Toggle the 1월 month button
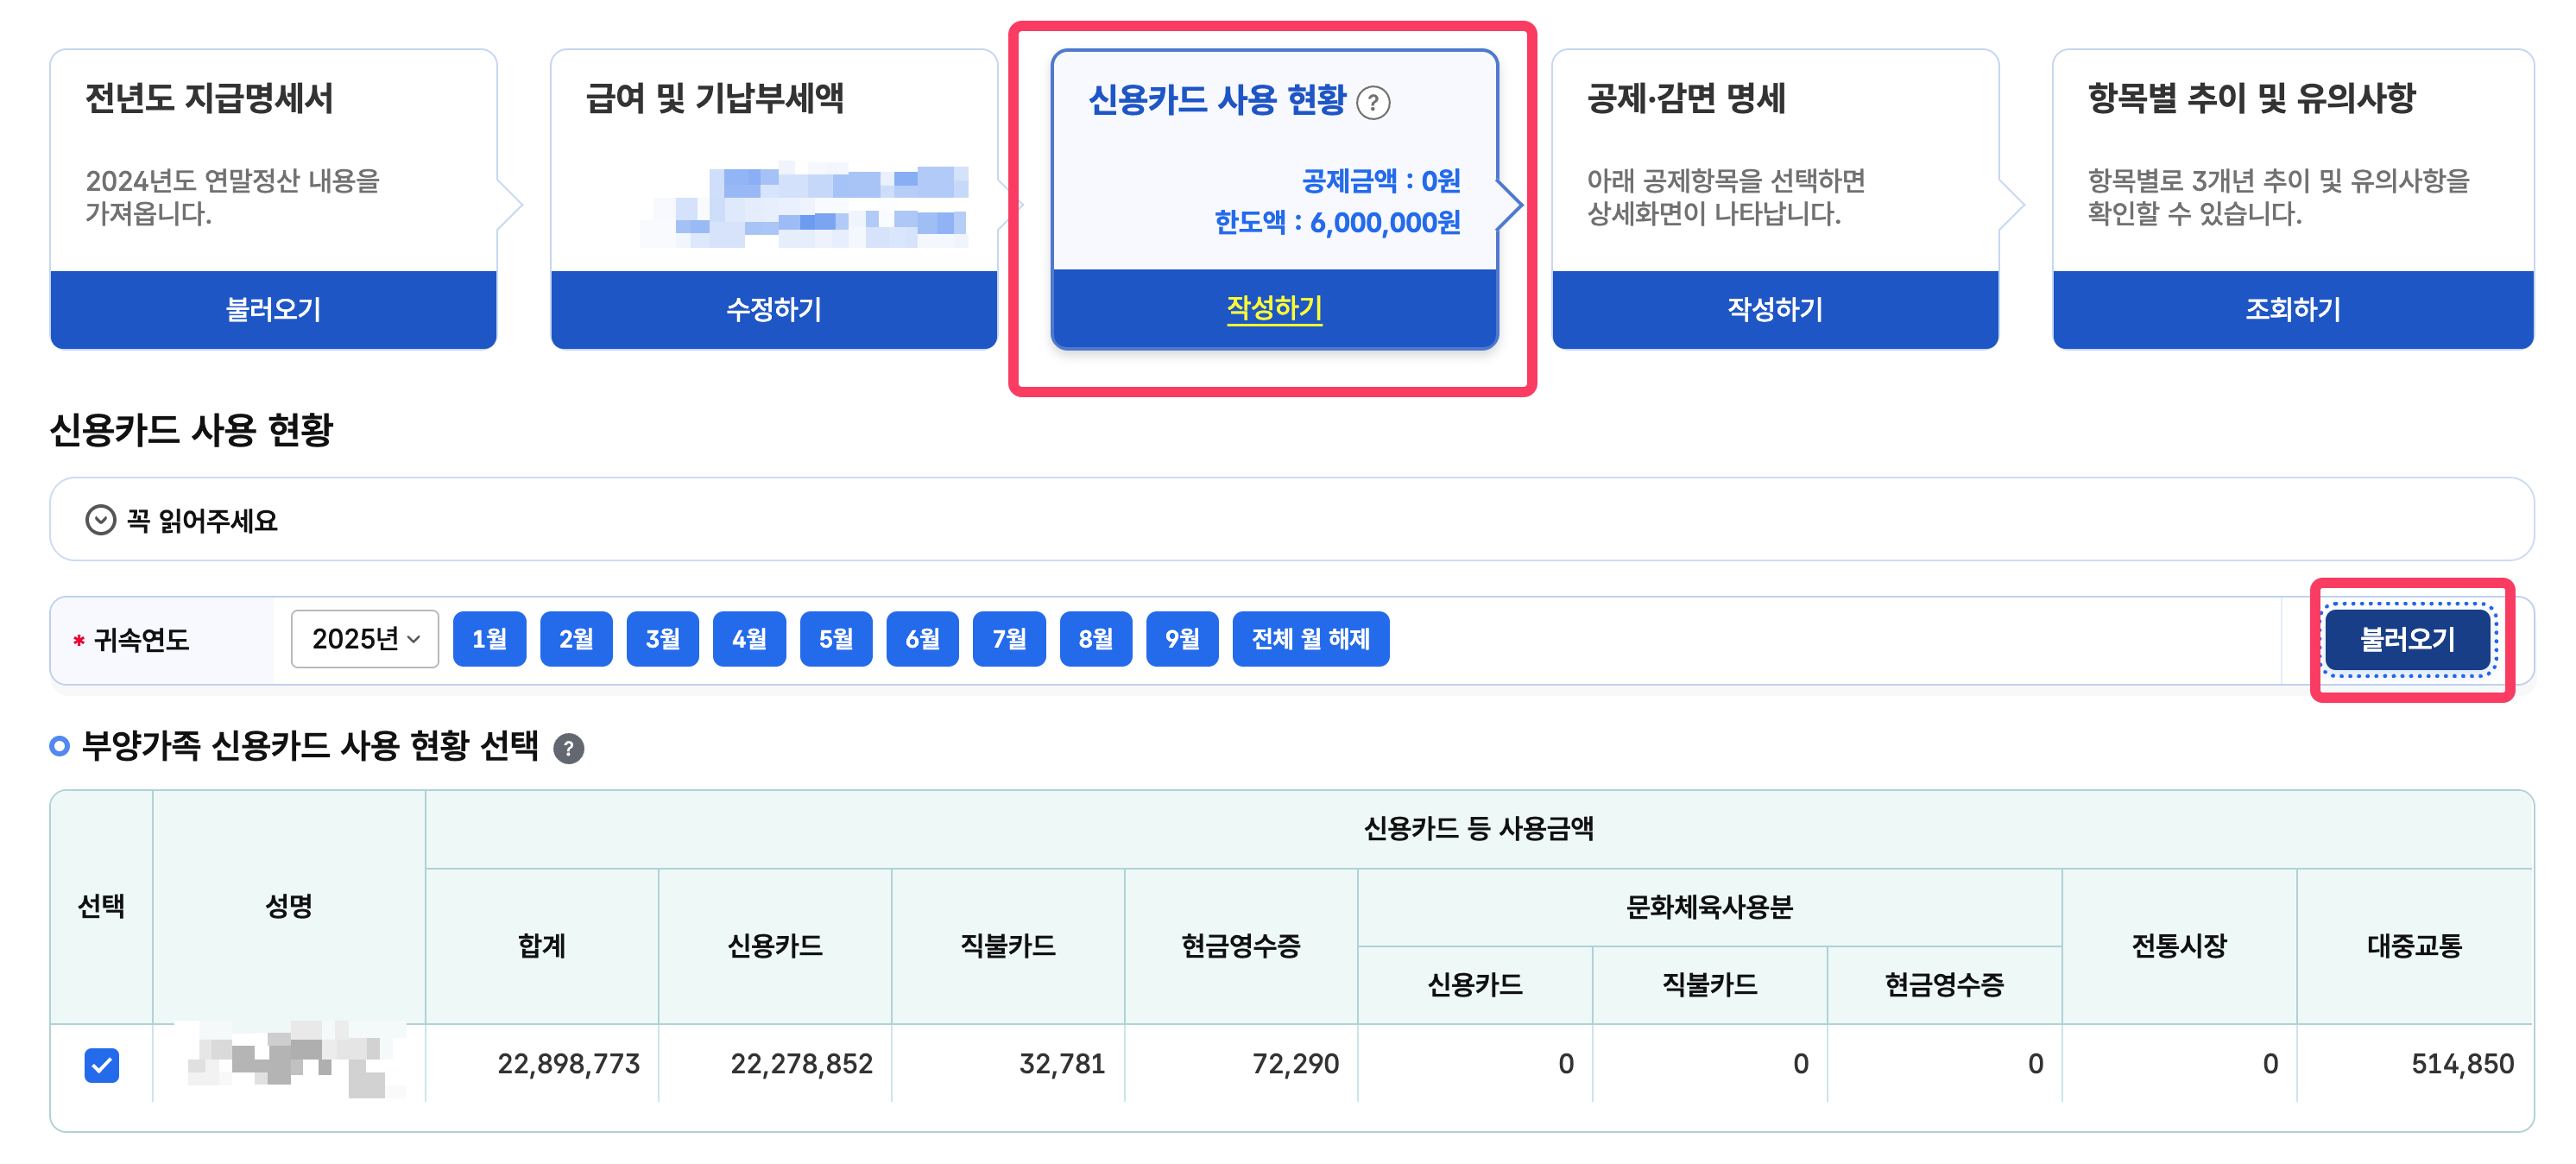Screen dimensions: 2576x1164 (489, 638)
